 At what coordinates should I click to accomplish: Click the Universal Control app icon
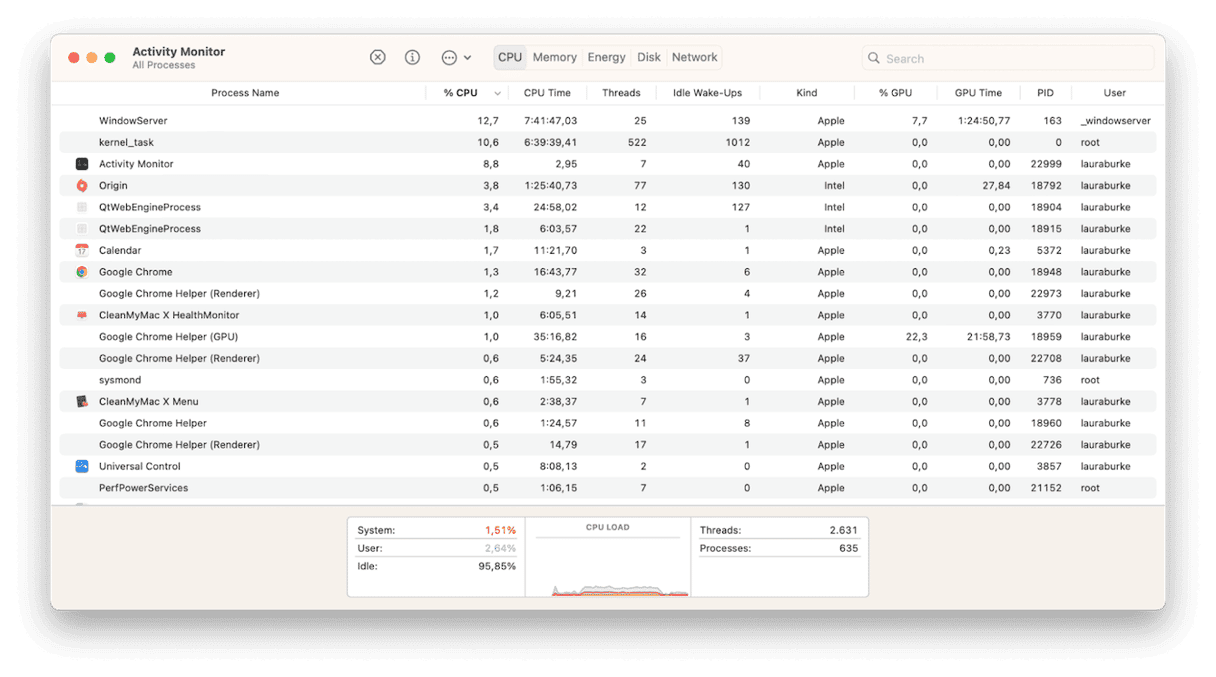pyautogui.click(x=81, y=466)
